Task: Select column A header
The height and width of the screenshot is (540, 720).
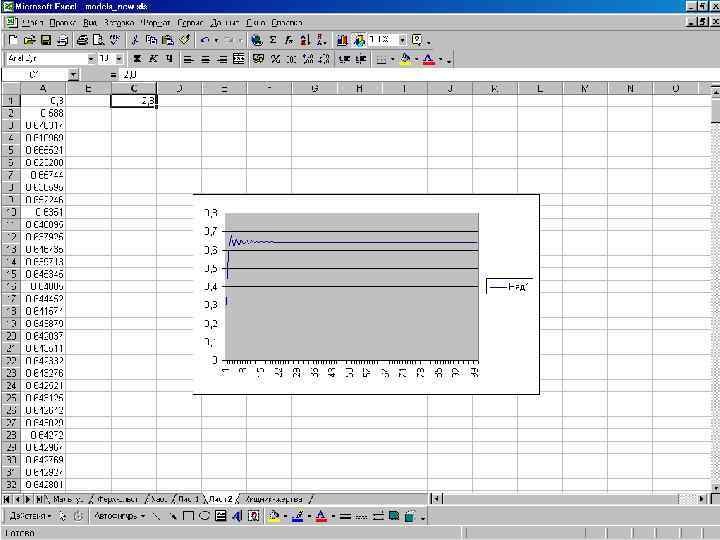Action: tap(43, 88)
